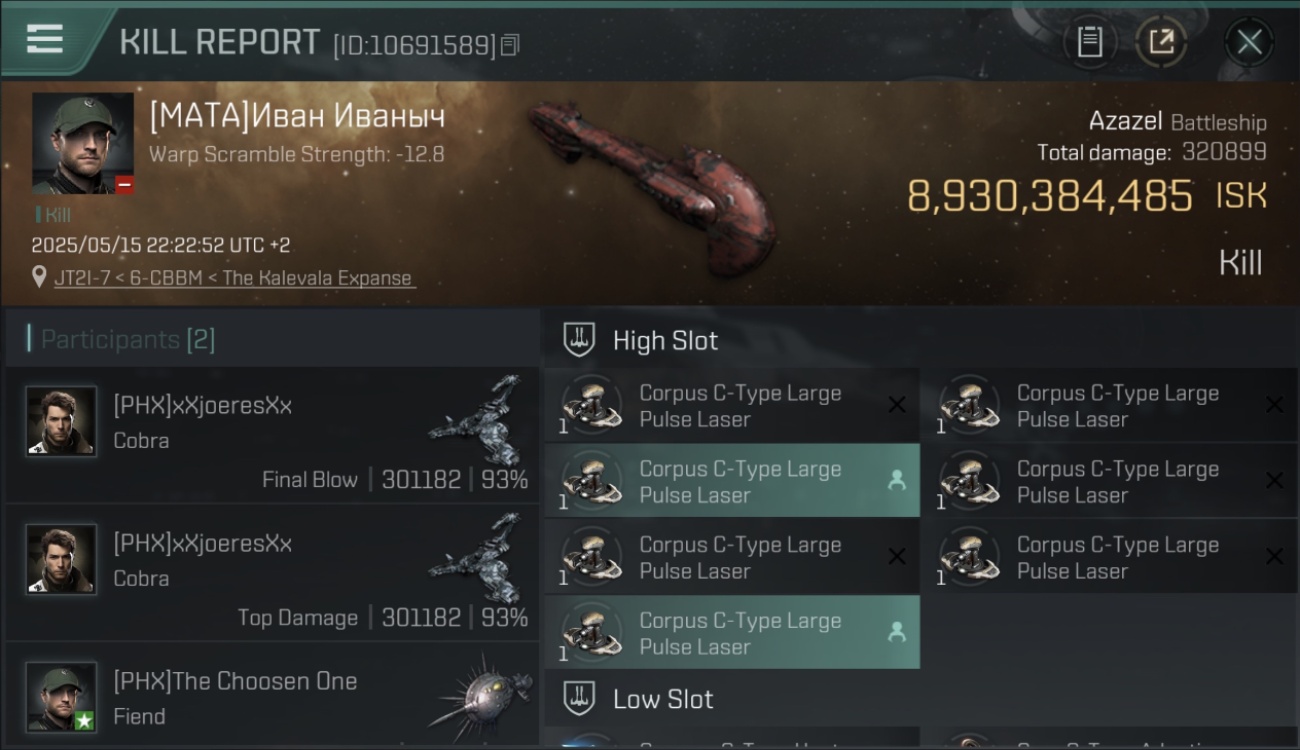
Task: Share the kill report via export icon
Action: 1161,42
